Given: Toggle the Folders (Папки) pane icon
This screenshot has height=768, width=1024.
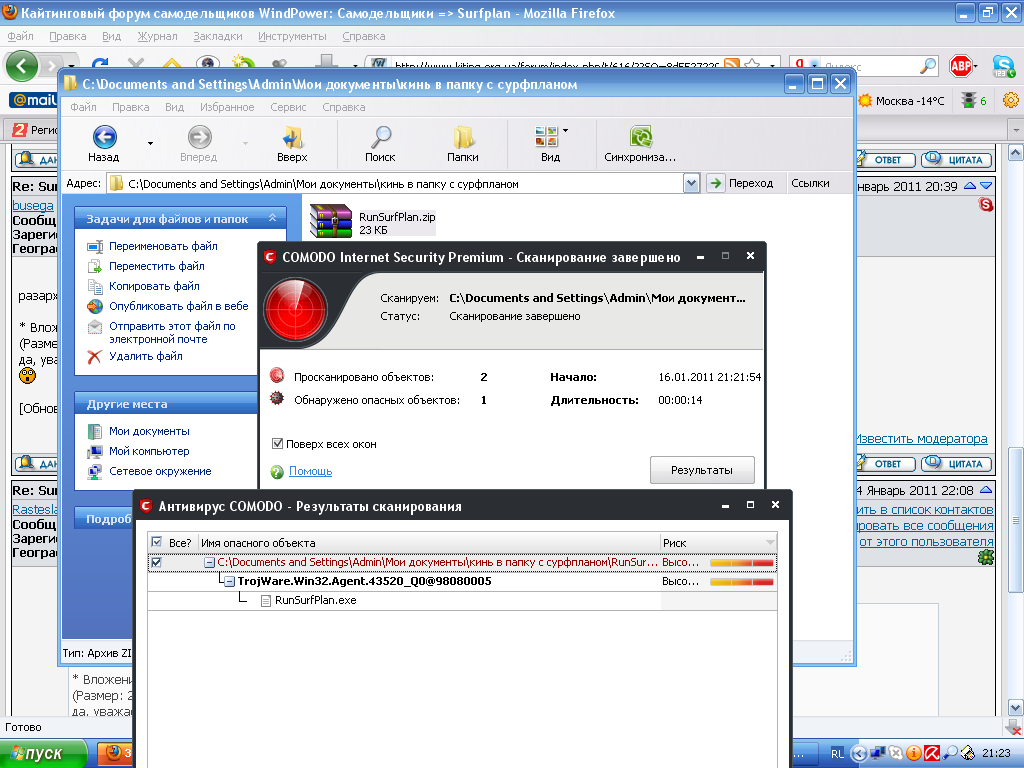Looking at the screenshot, I should tap(463, 137).
